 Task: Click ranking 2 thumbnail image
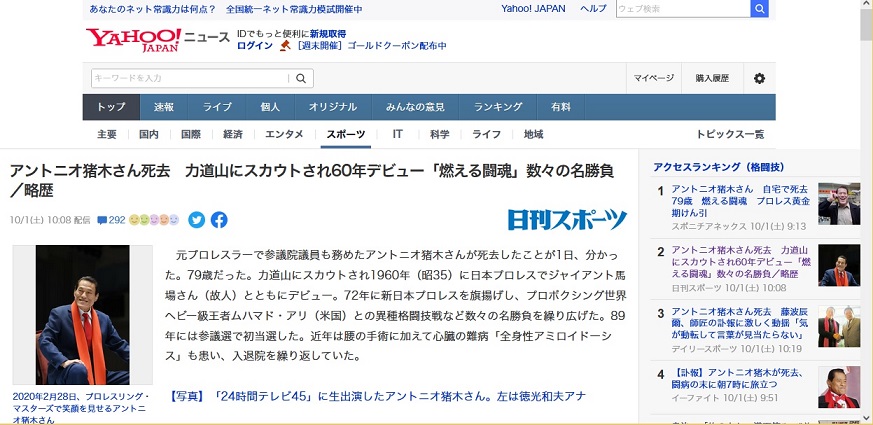pos(839,265)
